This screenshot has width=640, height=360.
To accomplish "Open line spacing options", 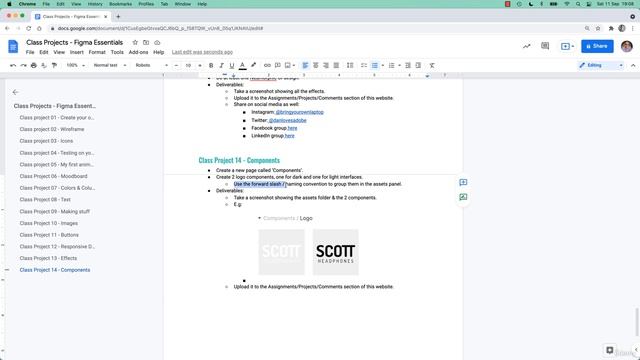I will (x=350, y=65).
